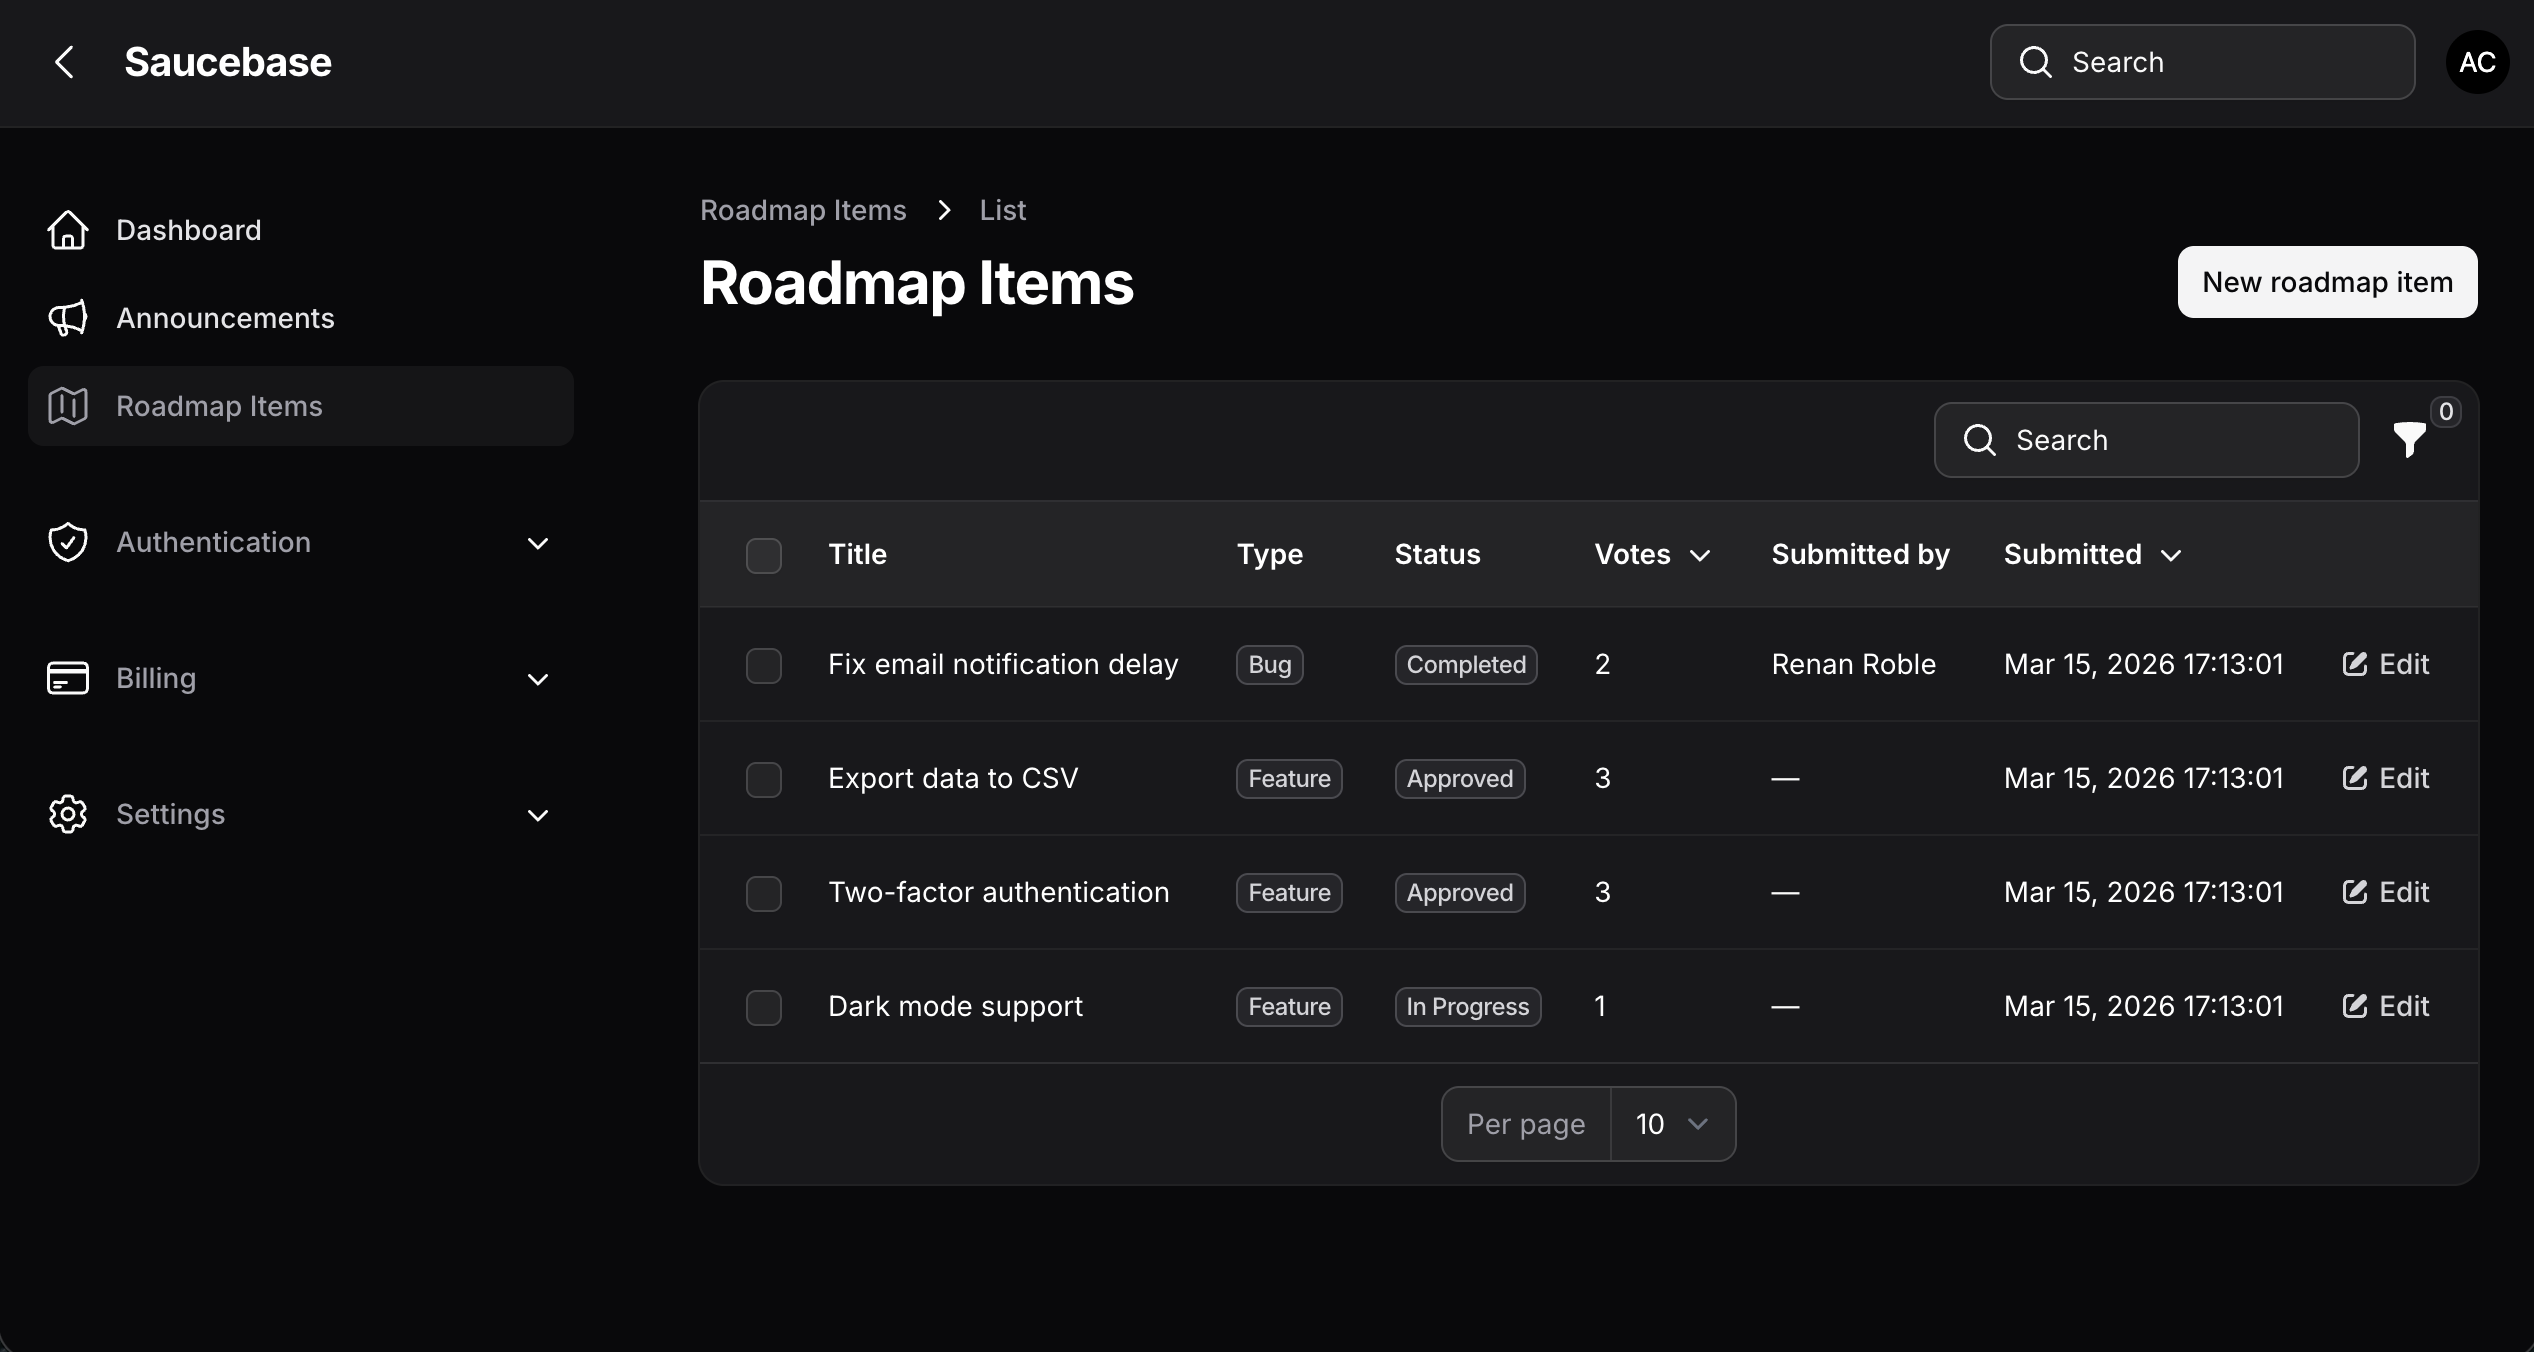Open the filter funnel icon near search
The height and width of the screenshot is (1352, 2534).
(x=2410, y=440)
